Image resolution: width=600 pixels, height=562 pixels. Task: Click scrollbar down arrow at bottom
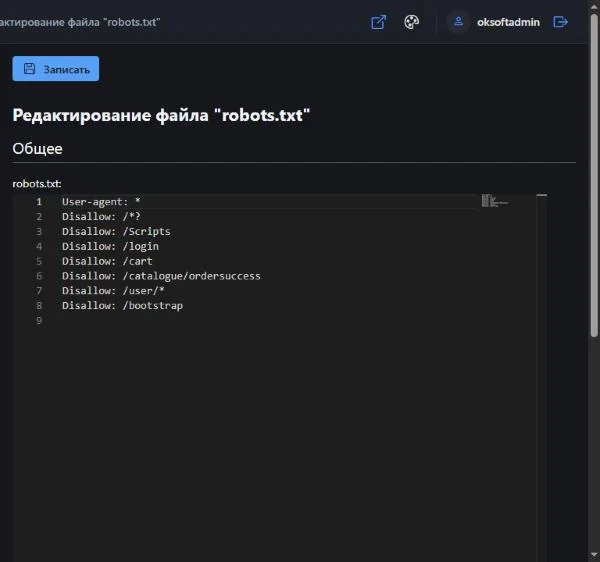point(594,555)
